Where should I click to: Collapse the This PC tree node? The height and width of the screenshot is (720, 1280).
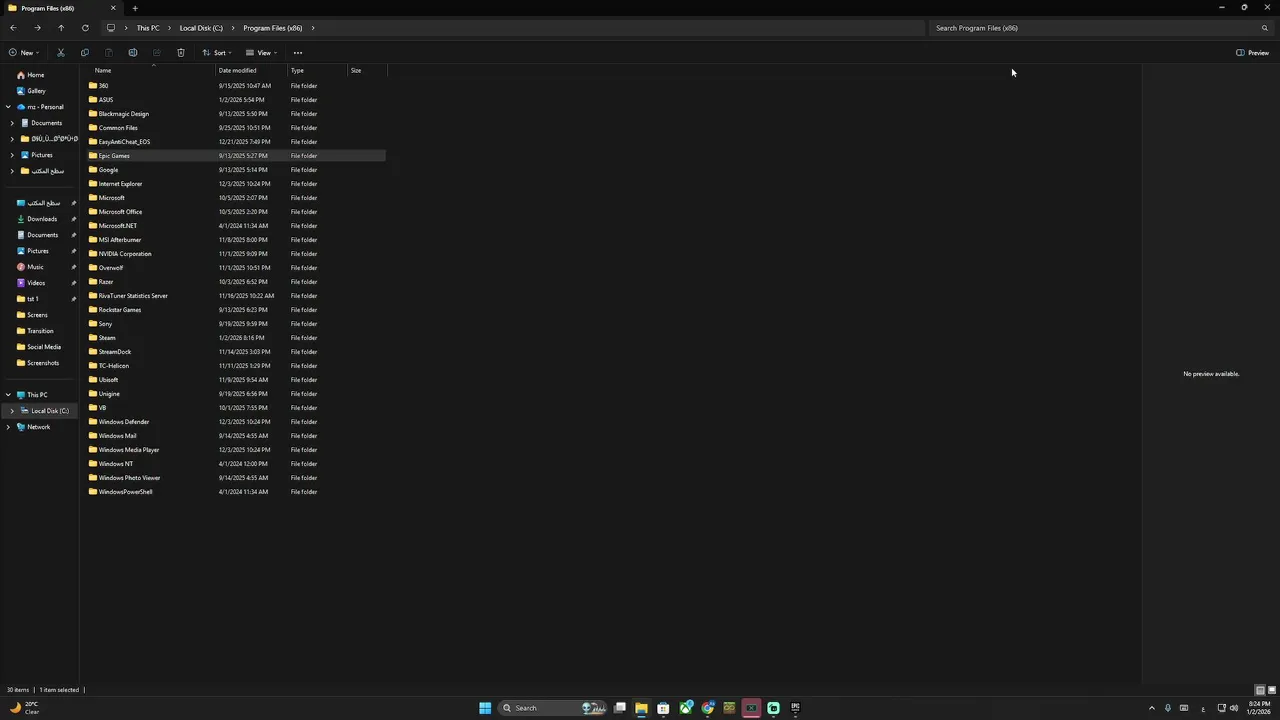click(8, 395)
